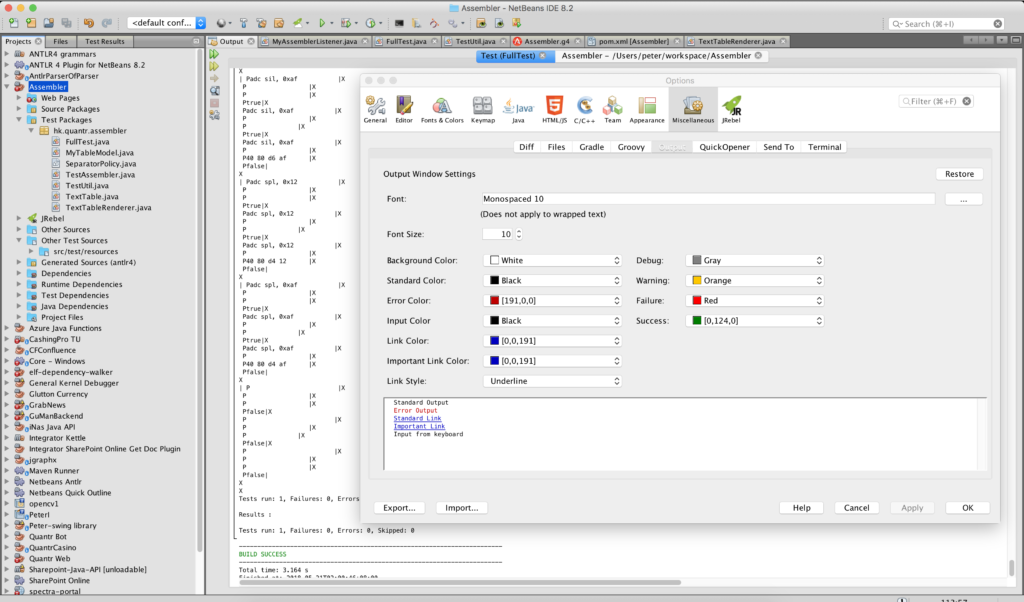The height and width of the screenshot is (602, 1024).
Task: Switch to the Diff tab
Action: (x=526, y=147)
